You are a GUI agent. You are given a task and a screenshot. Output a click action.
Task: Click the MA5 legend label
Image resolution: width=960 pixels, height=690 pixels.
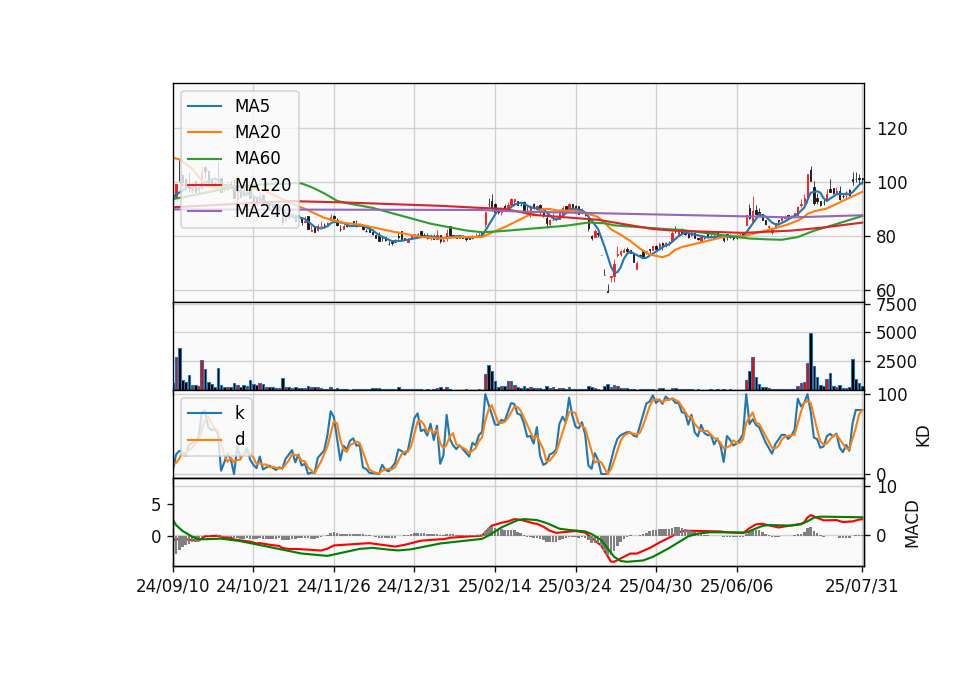tap(252, 106)
